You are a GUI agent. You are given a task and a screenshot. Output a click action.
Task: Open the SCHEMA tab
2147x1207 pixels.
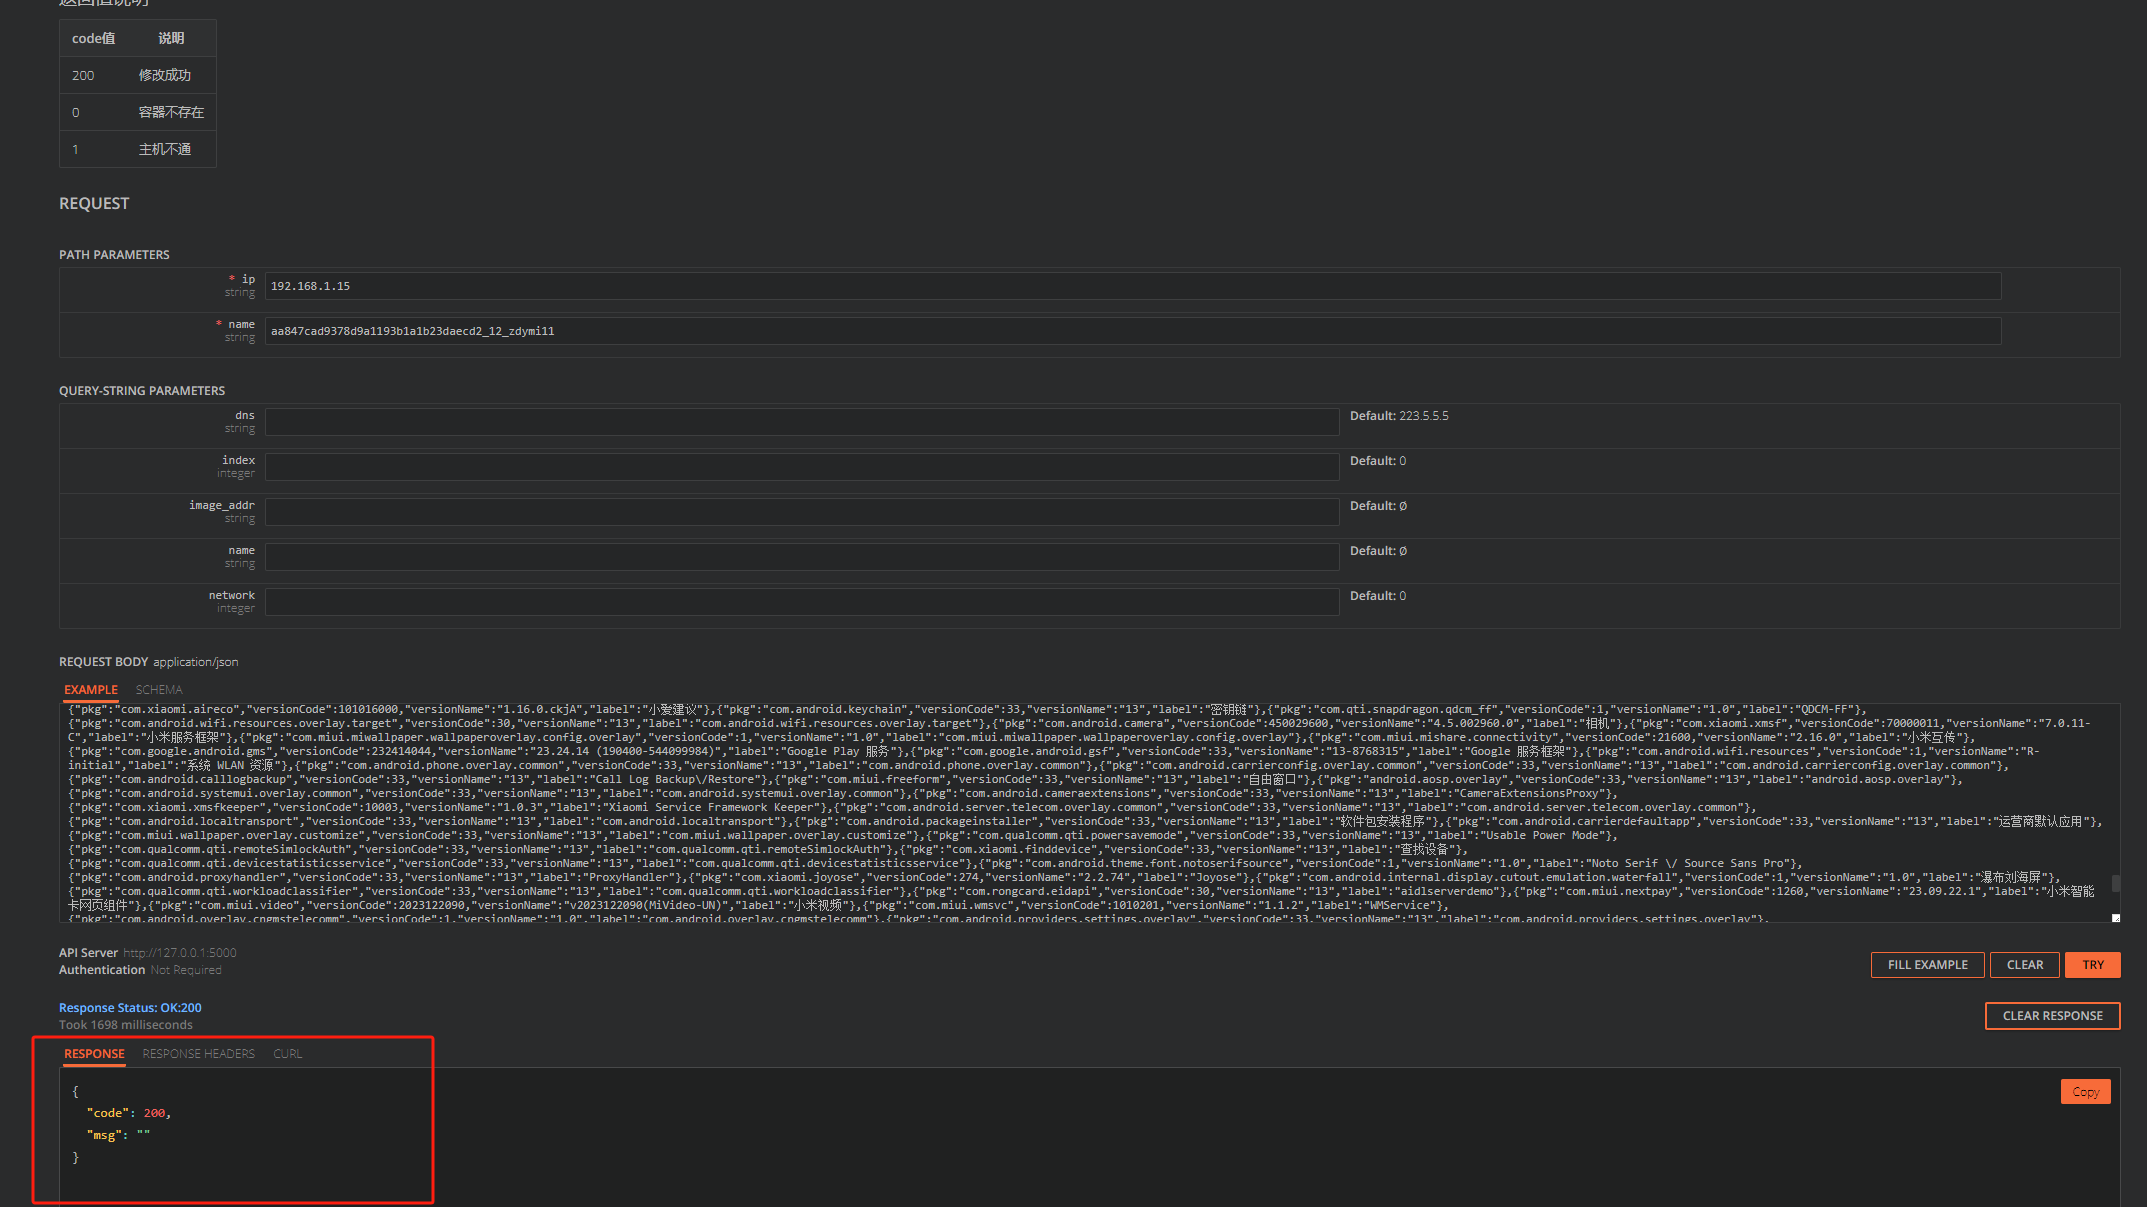coord(159,690)
